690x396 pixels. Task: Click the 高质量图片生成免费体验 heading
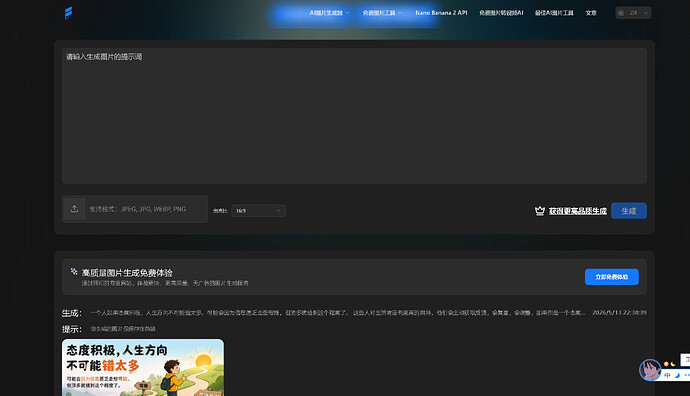[x=127, y=273]
